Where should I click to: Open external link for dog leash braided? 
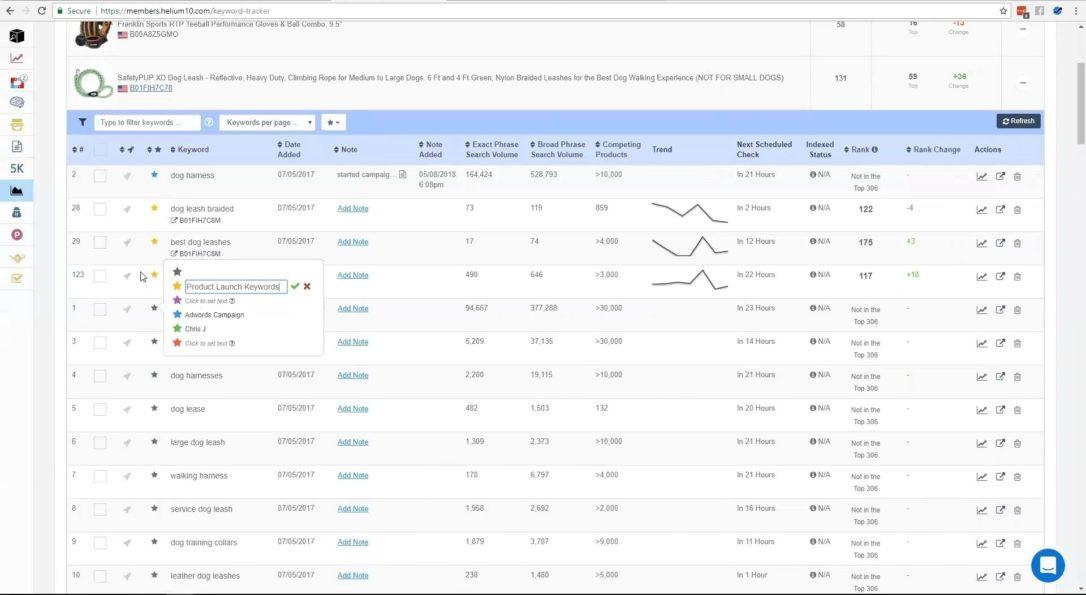[1000, 210]
